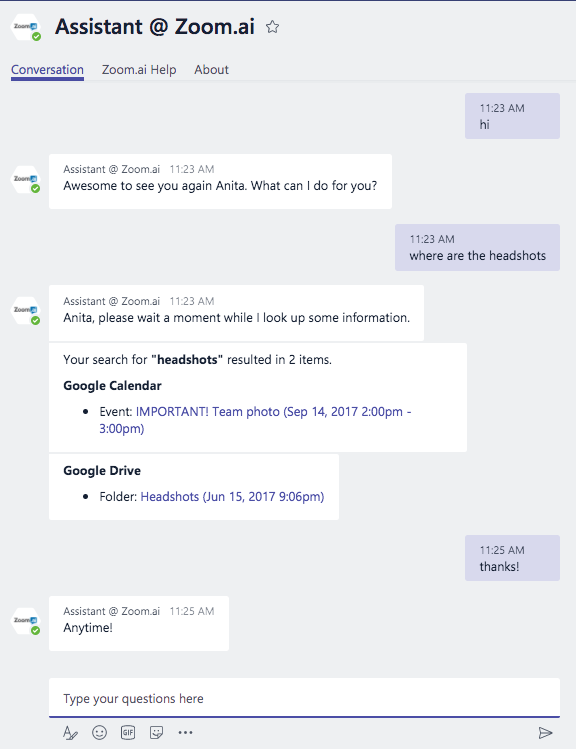The image size is (576, 749).
Task: Select the Conversation tab
Action: [x=47, y=70]
